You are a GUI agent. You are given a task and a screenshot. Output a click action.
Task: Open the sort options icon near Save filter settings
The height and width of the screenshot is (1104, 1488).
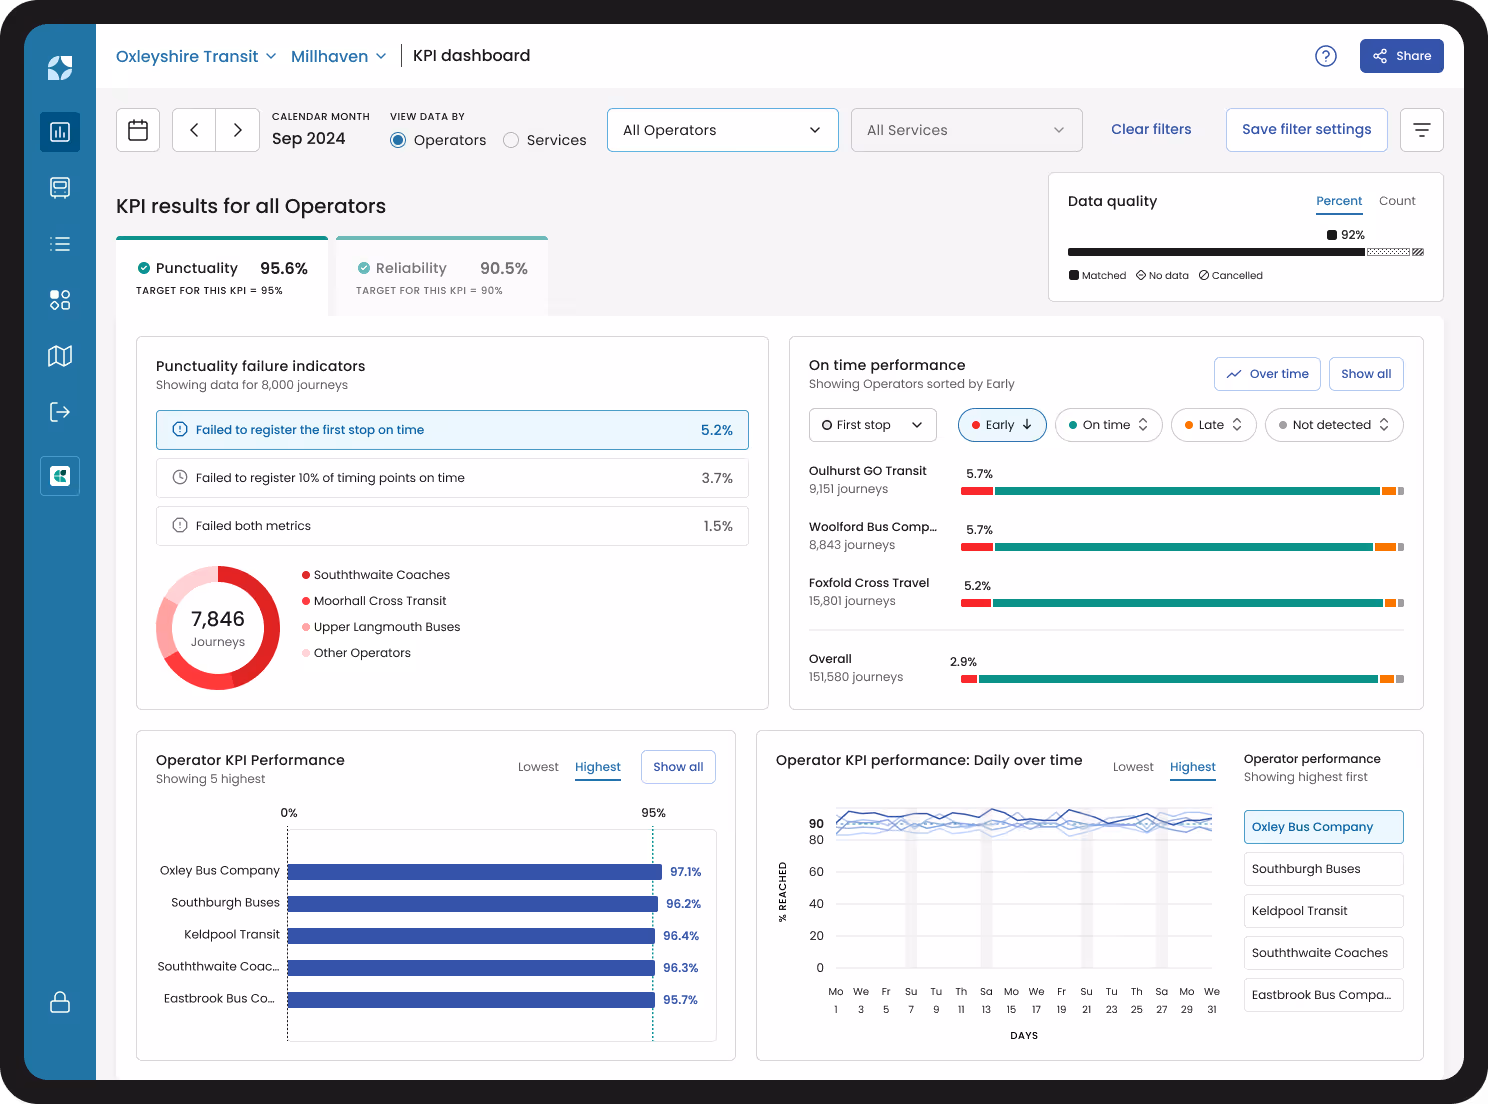point(1421,129)
